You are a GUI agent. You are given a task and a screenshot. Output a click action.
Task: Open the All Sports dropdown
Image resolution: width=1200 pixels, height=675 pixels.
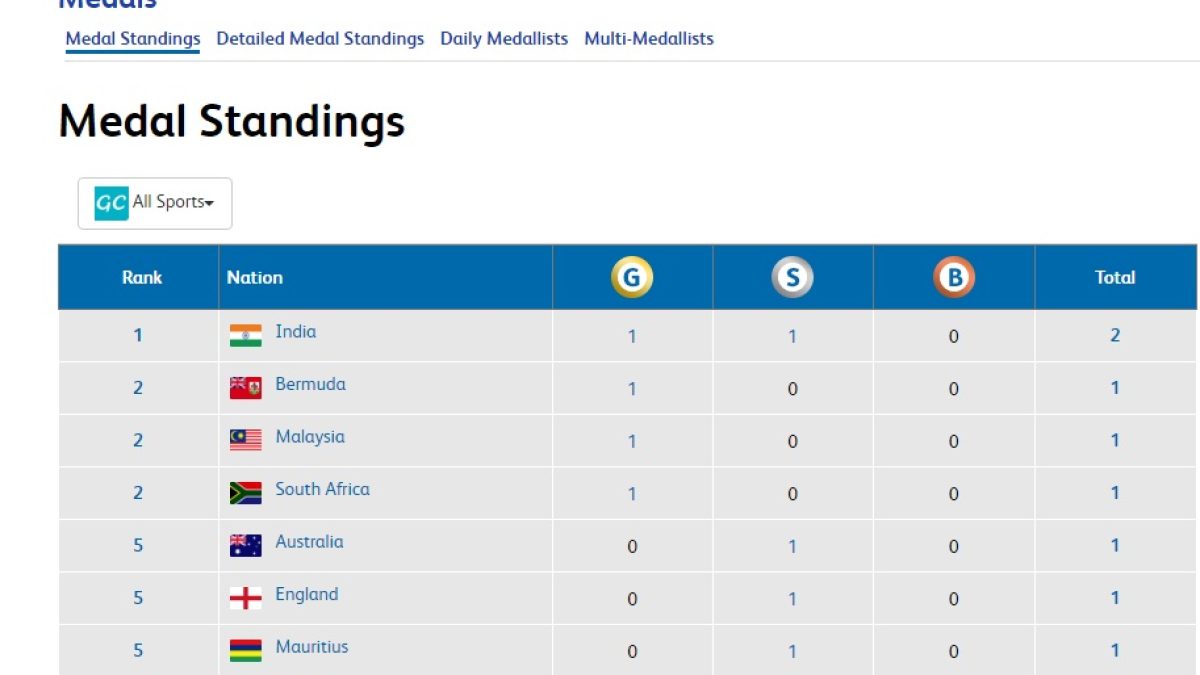155,203
